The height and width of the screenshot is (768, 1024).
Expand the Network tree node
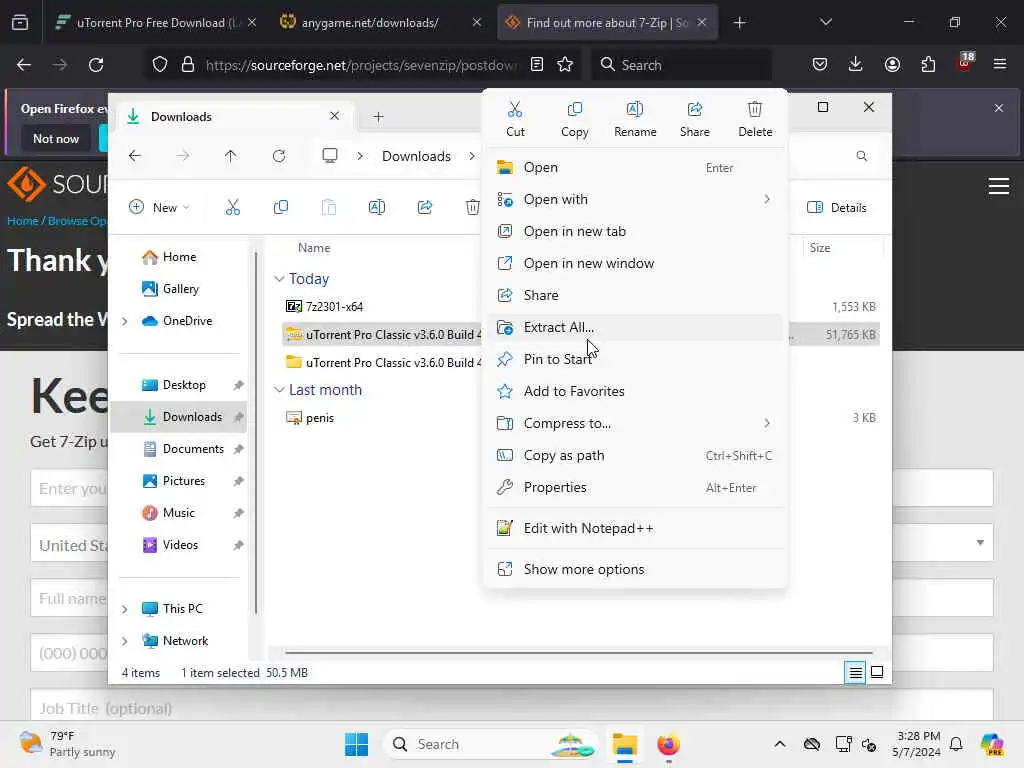(125, 641)
